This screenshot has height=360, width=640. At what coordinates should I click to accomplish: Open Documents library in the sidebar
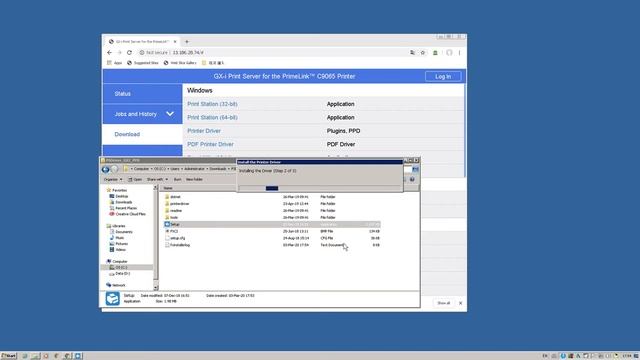coord(124,232)
